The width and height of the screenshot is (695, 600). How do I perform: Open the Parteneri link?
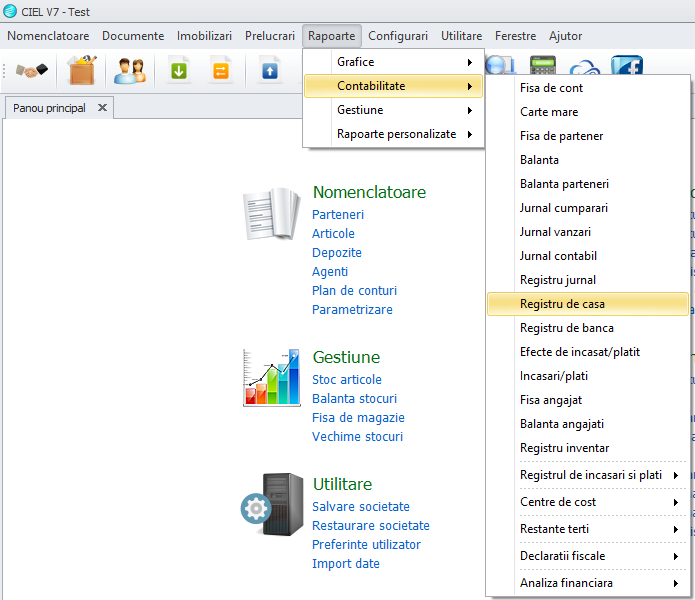[338, 214]
